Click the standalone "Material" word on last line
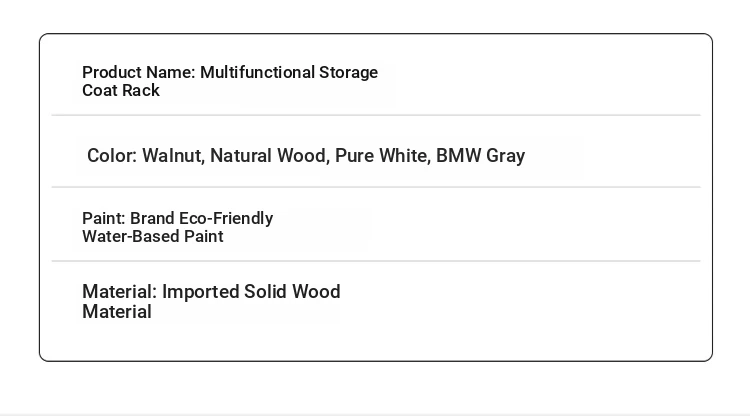The width and height of the screenshot is (750, 416). click(117, 312)
